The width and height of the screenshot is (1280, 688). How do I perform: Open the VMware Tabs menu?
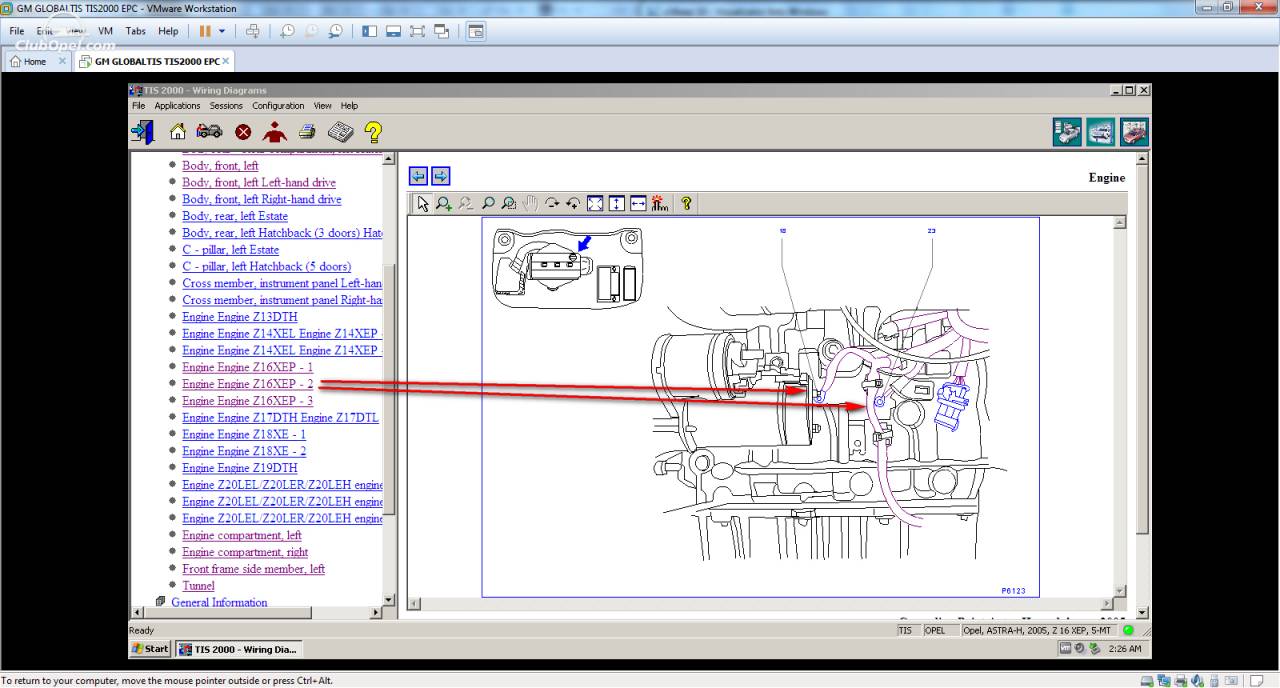coord(136,31)
